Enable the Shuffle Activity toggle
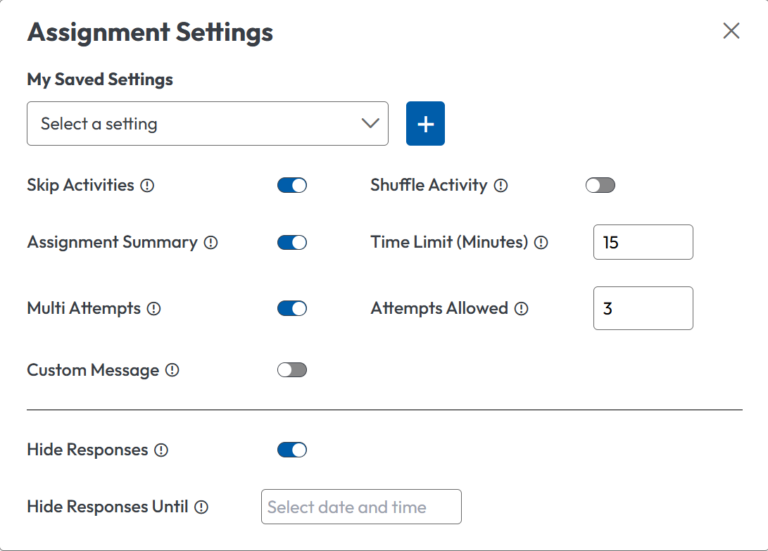This screenshot has width=768, height=551. coord(600,185)
